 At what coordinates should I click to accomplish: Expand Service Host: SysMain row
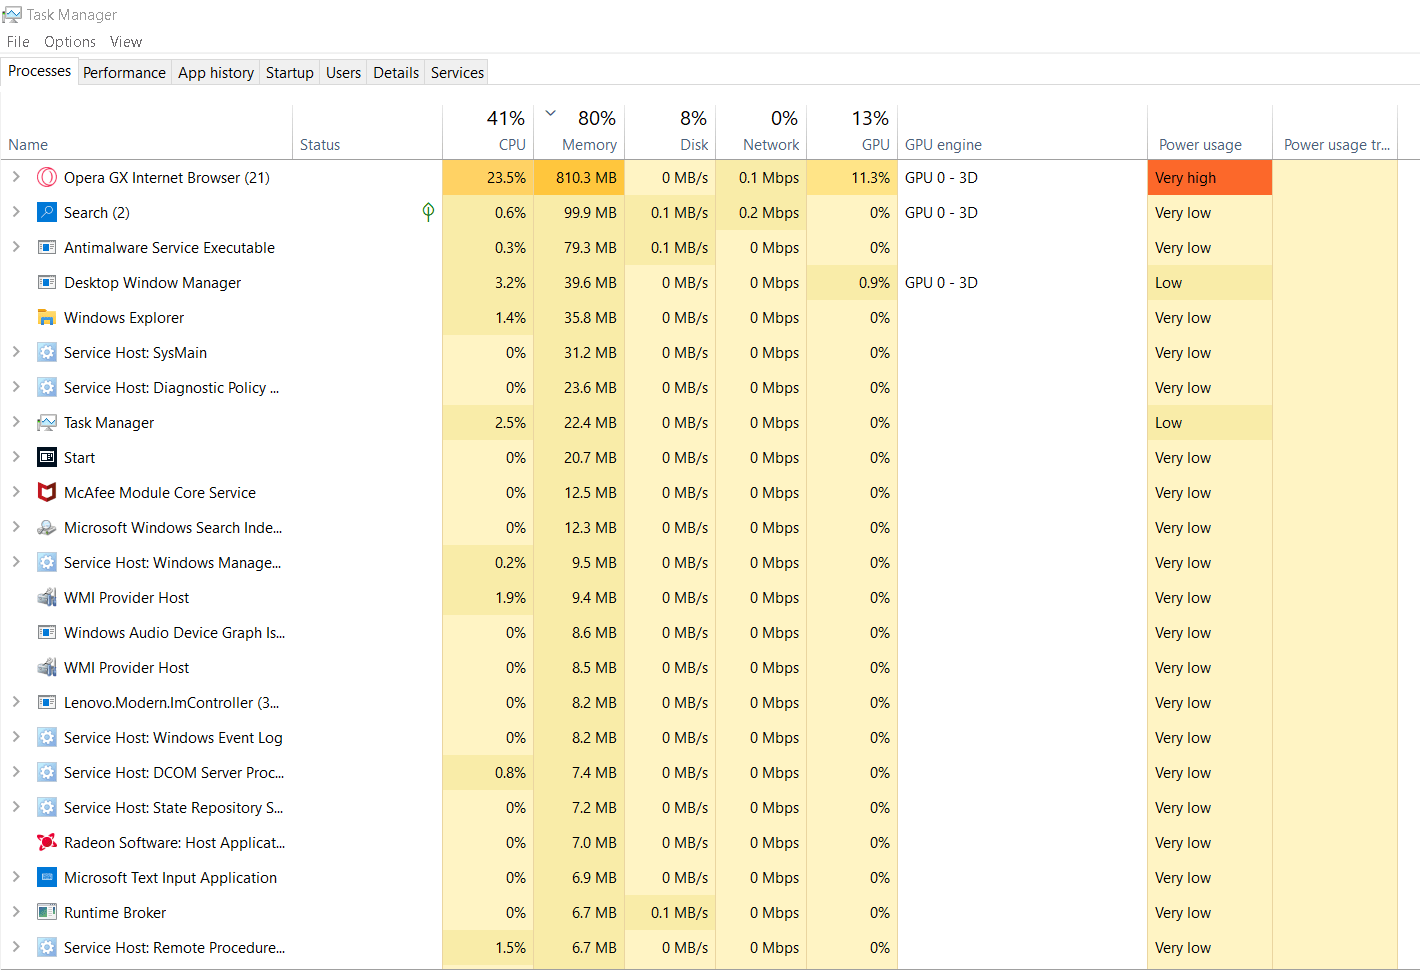16,352
